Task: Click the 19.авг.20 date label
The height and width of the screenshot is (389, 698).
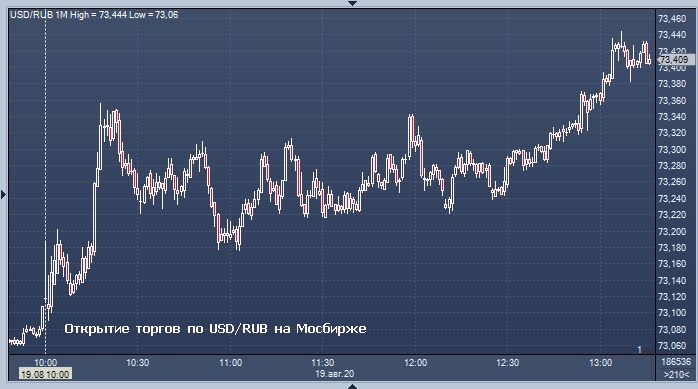Action: coord(335,374)
